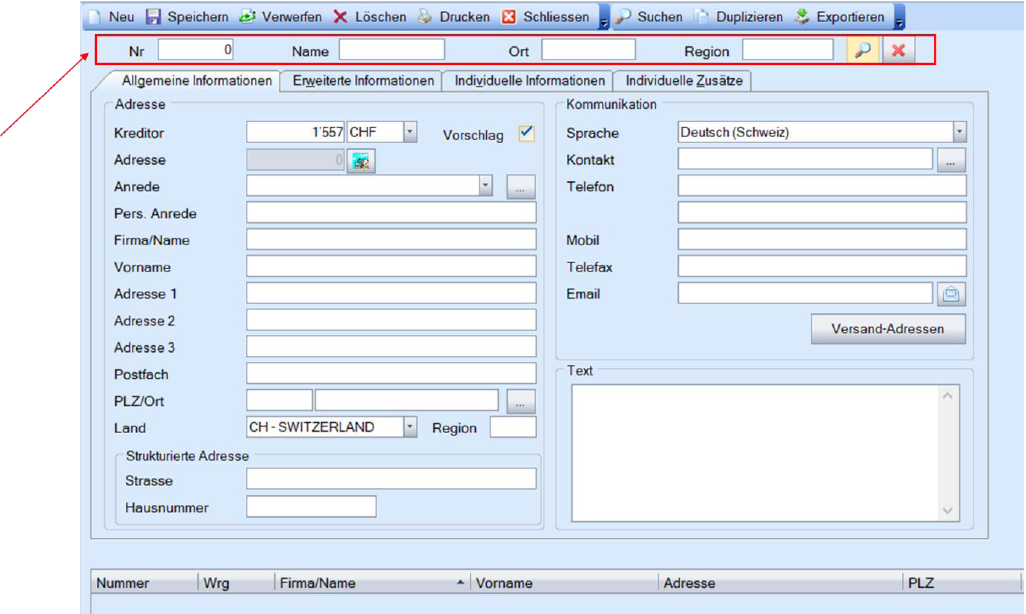Sort list by Firma/Name column header
Viewport: 1026px width, 614px height.
[x=370, y=583]
